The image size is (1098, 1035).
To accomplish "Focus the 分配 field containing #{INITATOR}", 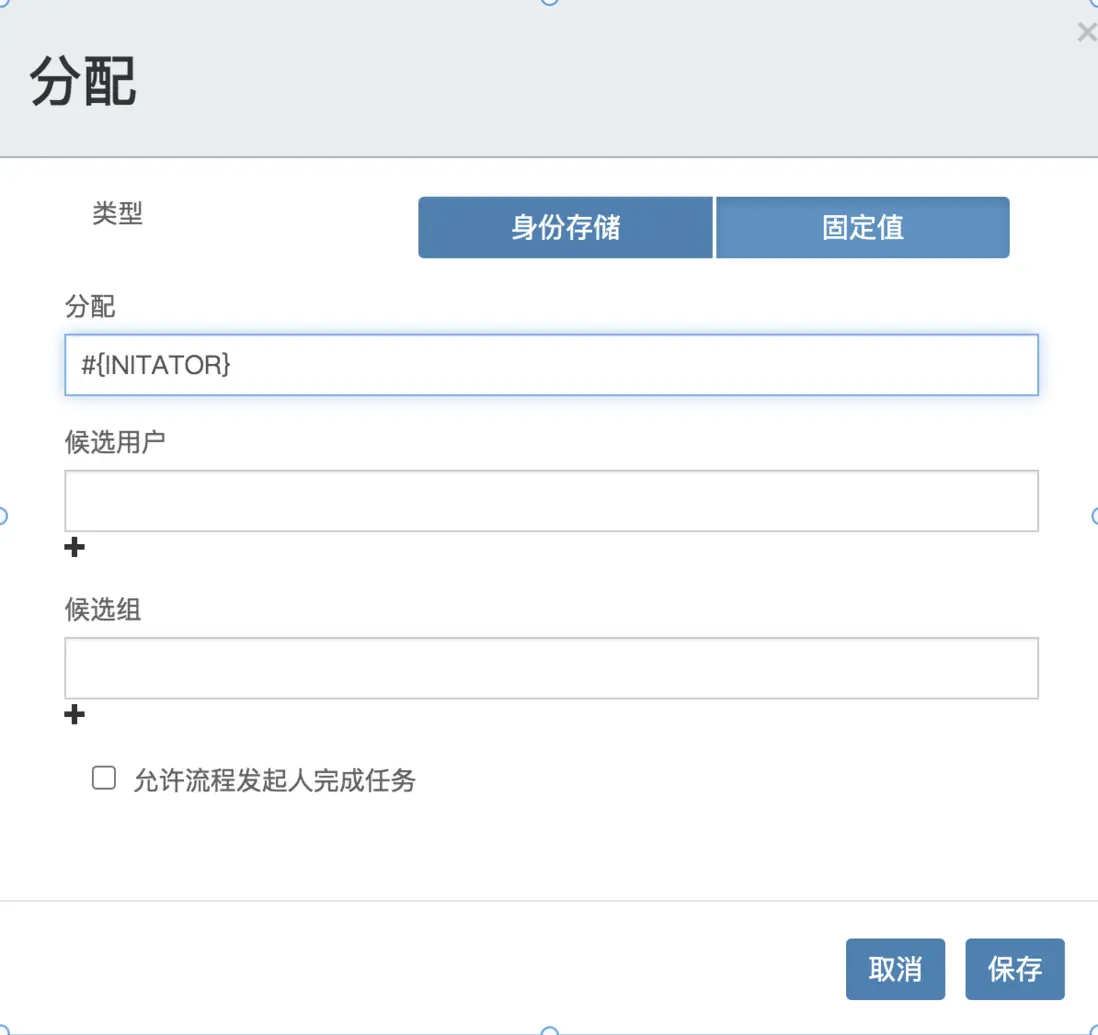I will pyautogui.click(x=551, y=365).
